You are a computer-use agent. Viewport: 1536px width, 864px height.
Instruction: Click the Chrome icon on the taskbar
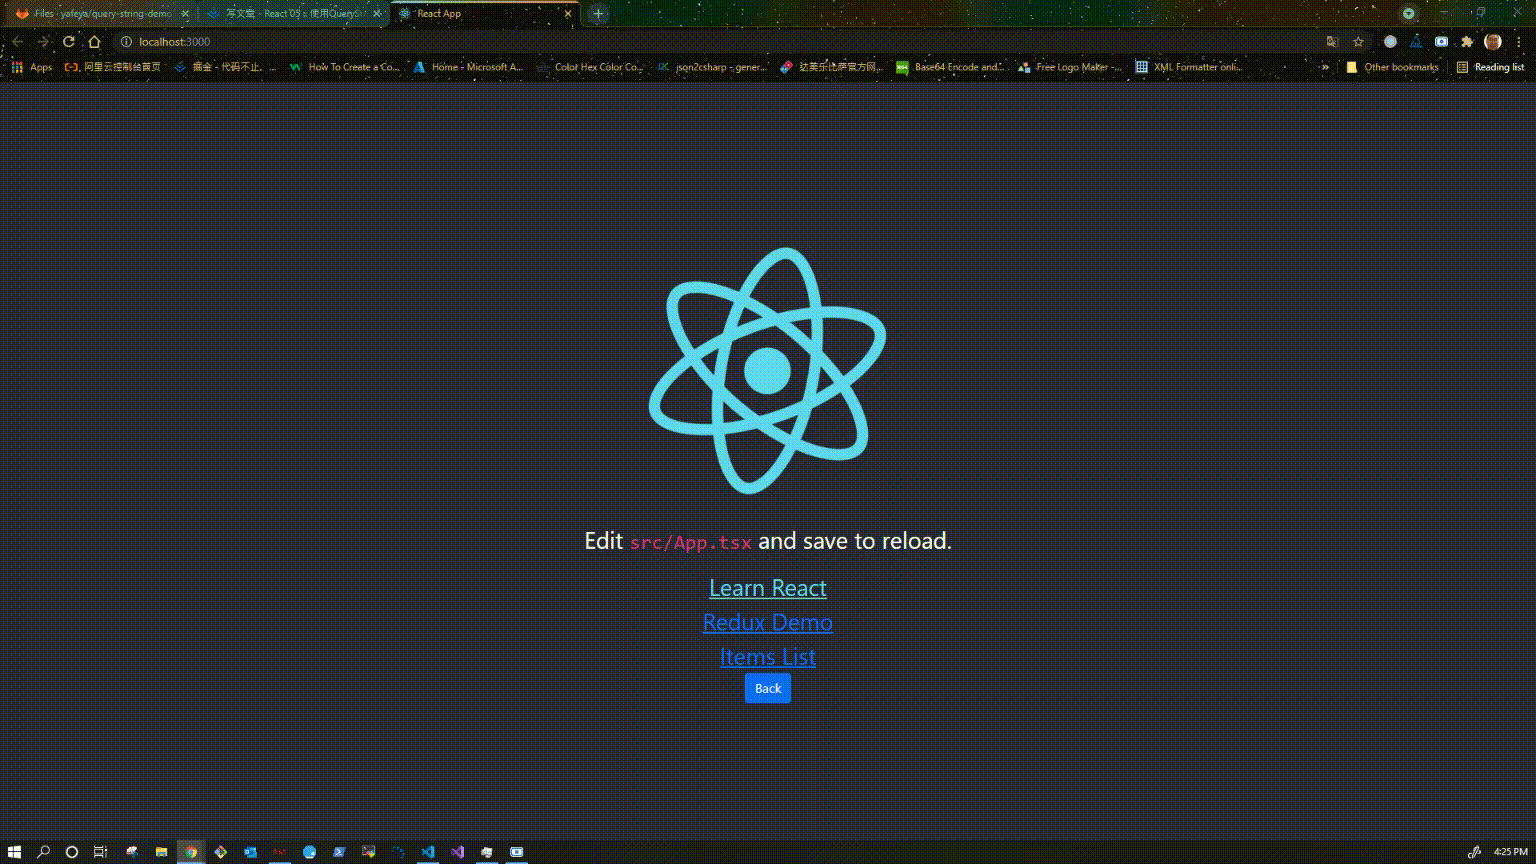191,852
